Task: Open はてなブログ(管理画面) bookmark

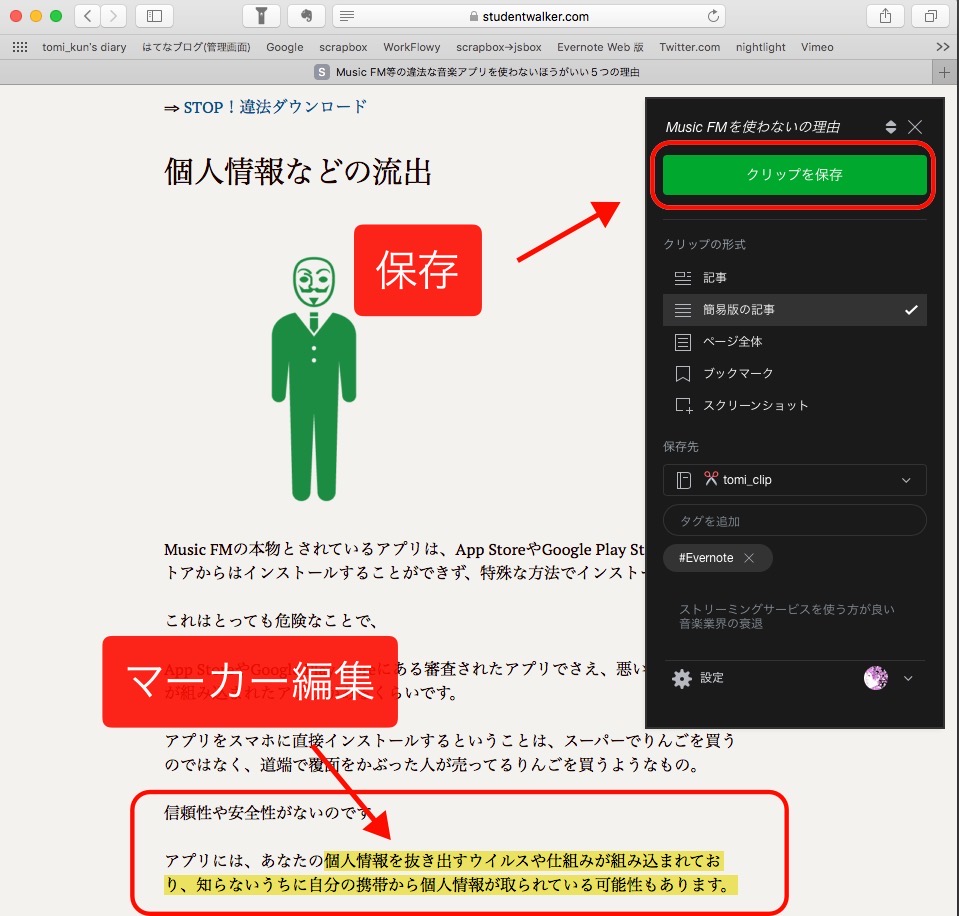Action: pyautogui.click(x=196, y=47)
